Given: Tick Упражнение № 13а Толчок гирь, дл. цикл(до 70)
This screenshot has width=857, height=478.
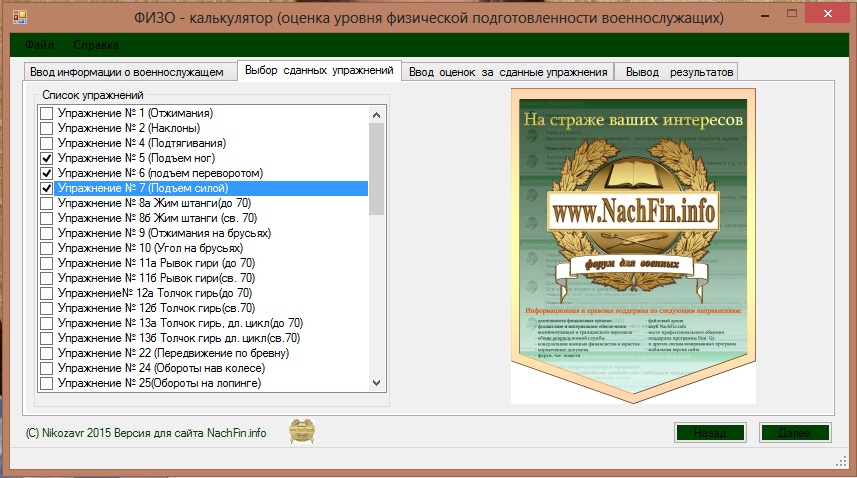Looking at the screenshot, I should tap(46, 323).
